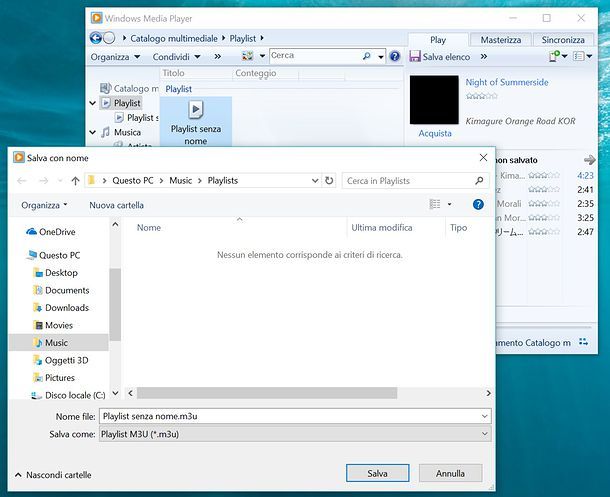Click Nuova cartella button
Image resolution: width=610 pixels, height=497 pixels.
pyautogui.click(x=116, y=205)
